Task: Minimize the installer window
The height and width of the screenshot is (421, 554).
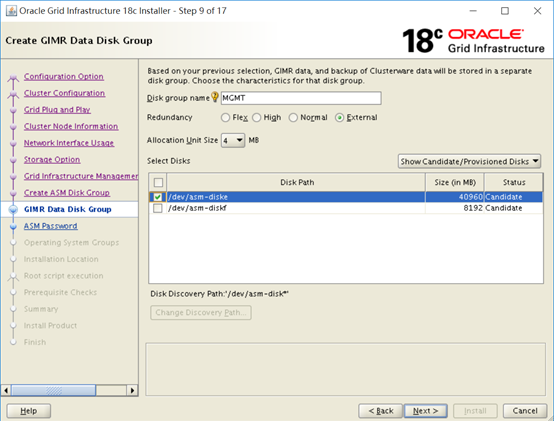Action: (473, 11)
